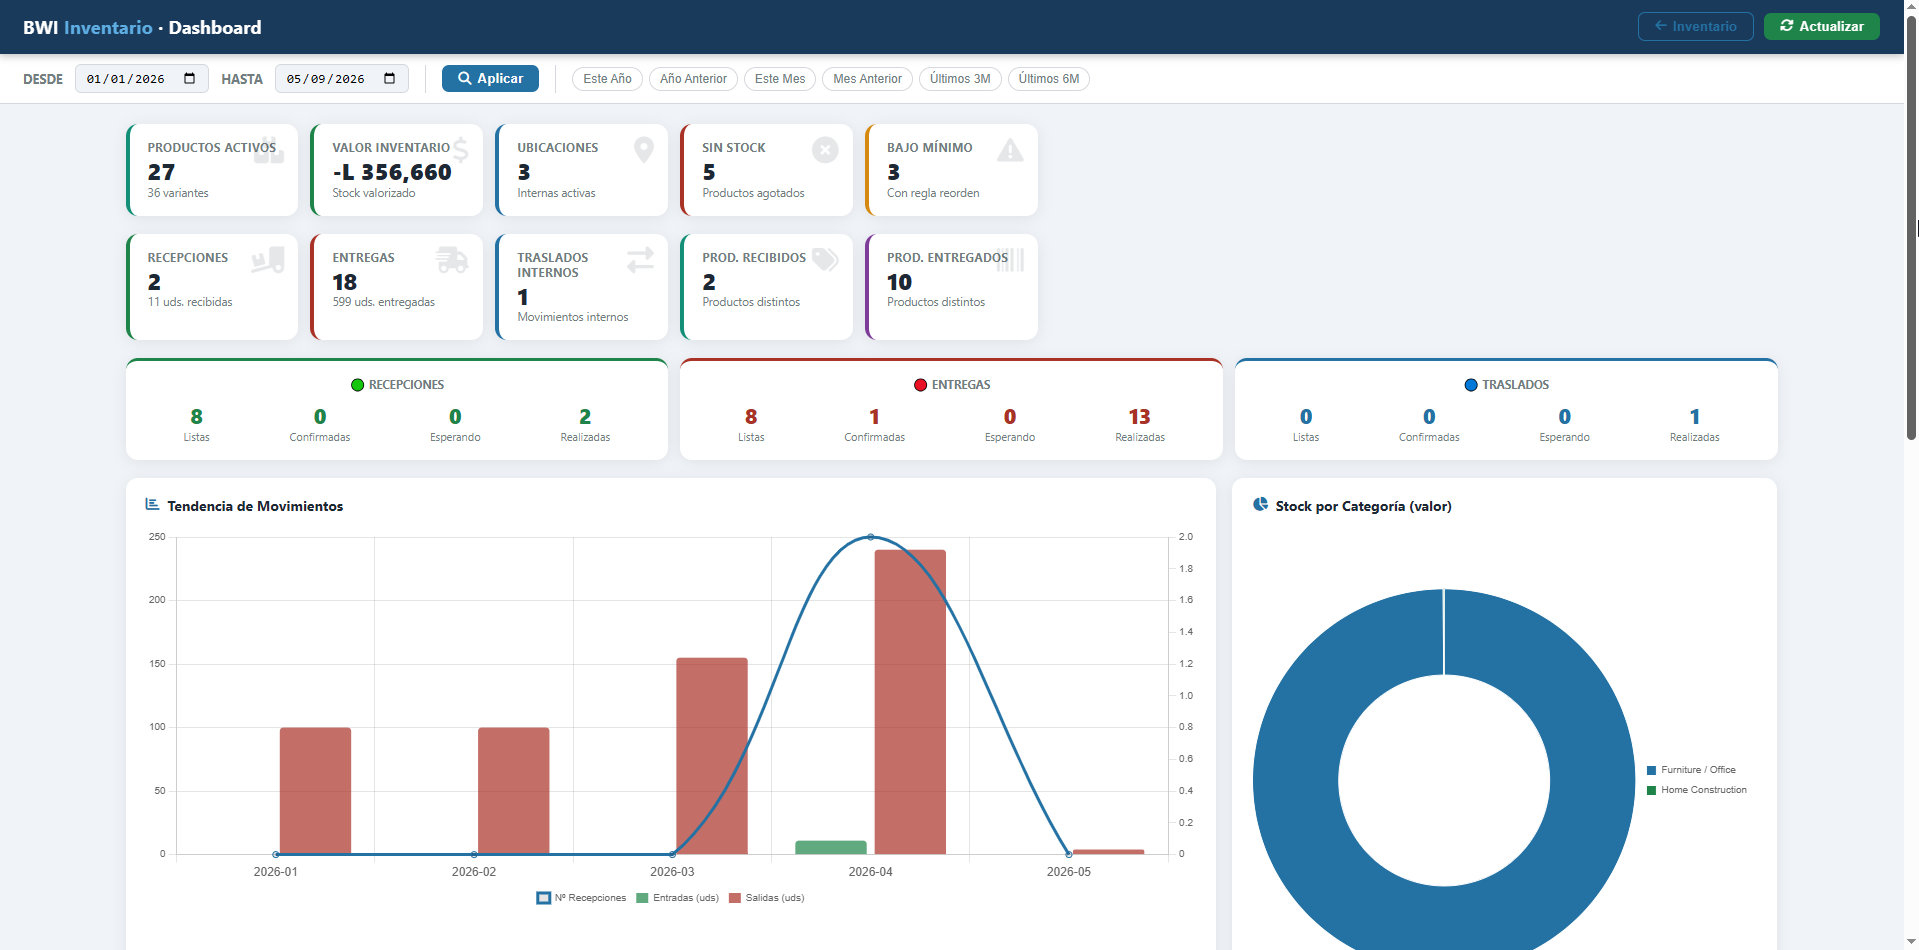Click Traslados Realizadas count 1
The width and height of the screenshot is (1919, 950).
[x=1694, y=417]
